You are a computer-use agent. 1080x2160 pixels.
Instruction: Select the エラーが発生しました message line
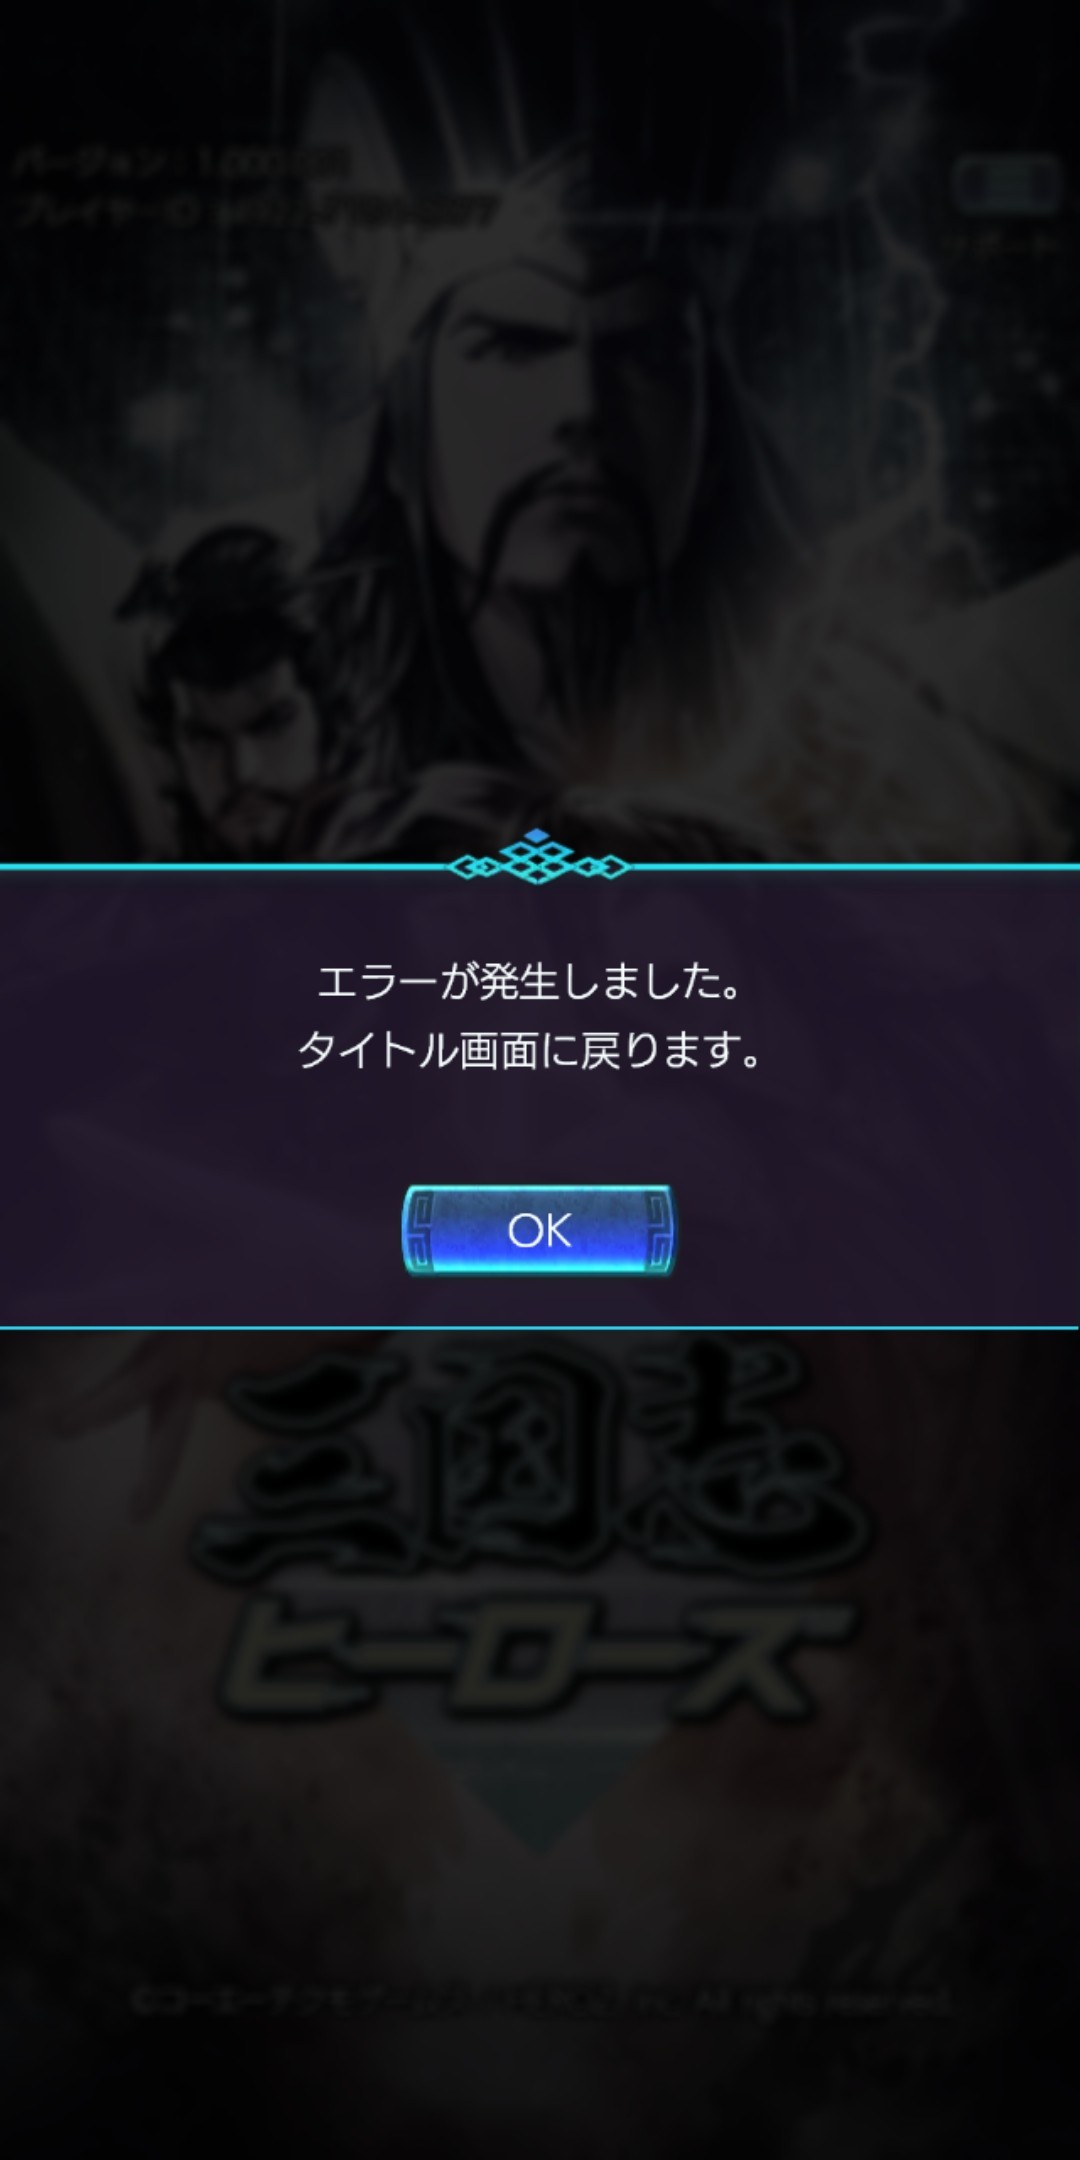point(529,983)
